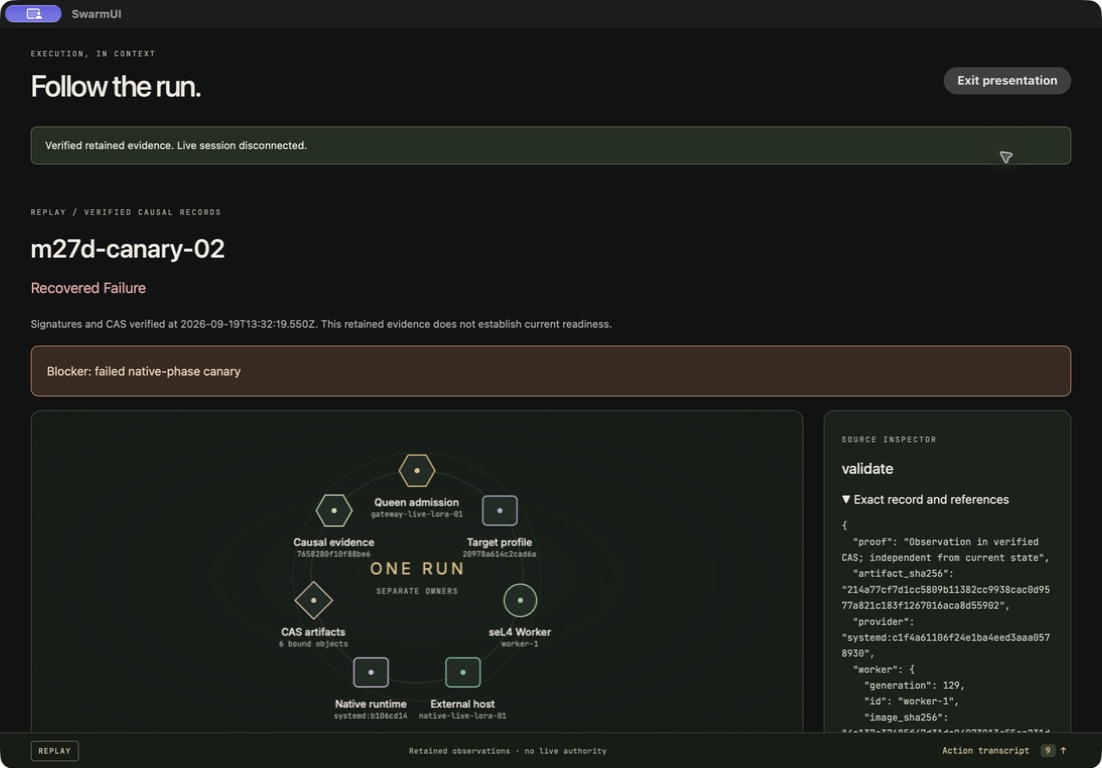Click the REPLAY button in bottom bar
Image resolution: width=1102 pixels, height=768 pixels.
coord(55,750)
